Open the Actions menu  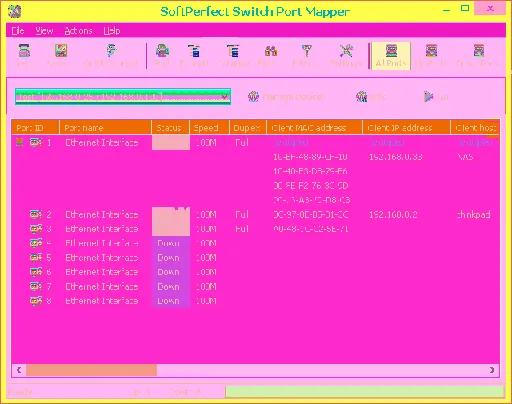(x=78, y=31)
